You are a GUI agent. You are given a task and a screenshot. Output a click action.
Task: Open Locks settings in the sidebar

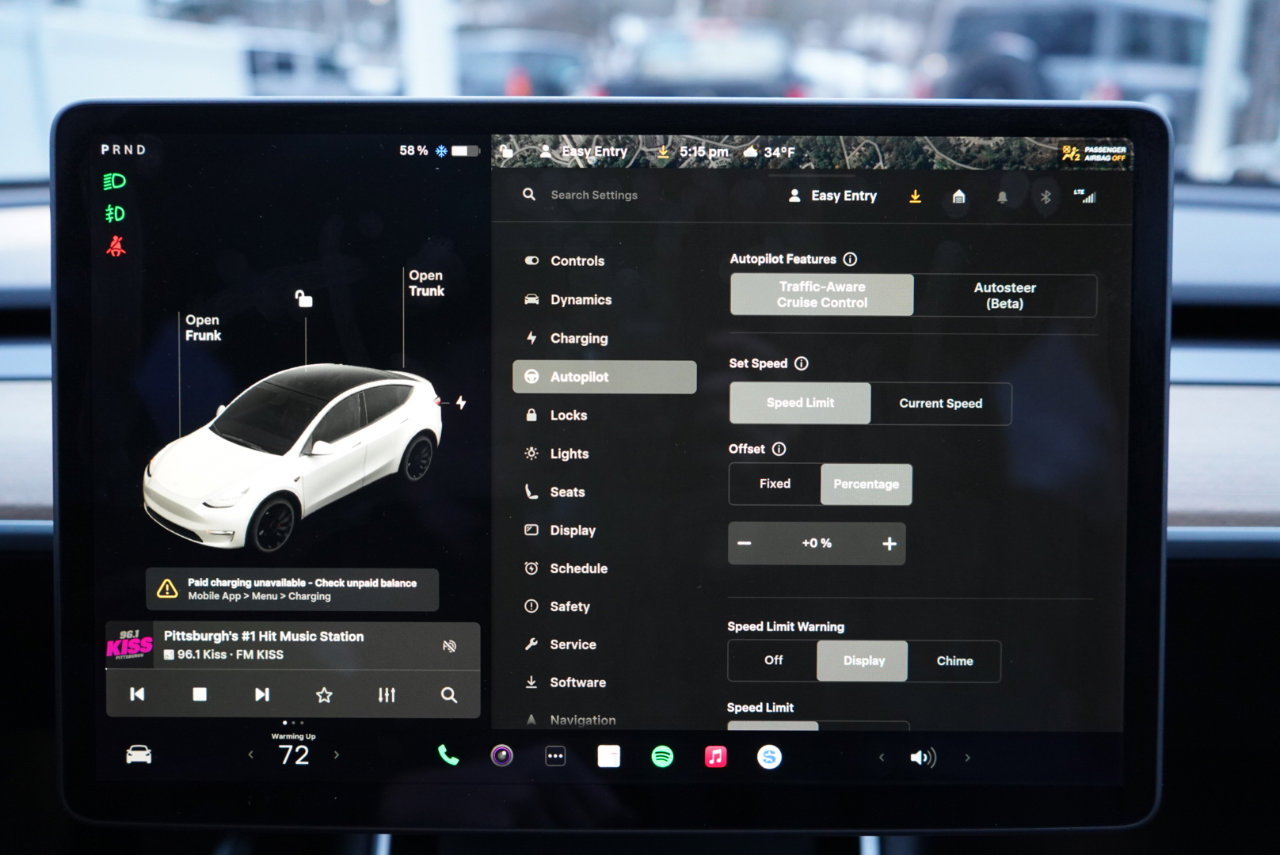click(567, 415)
